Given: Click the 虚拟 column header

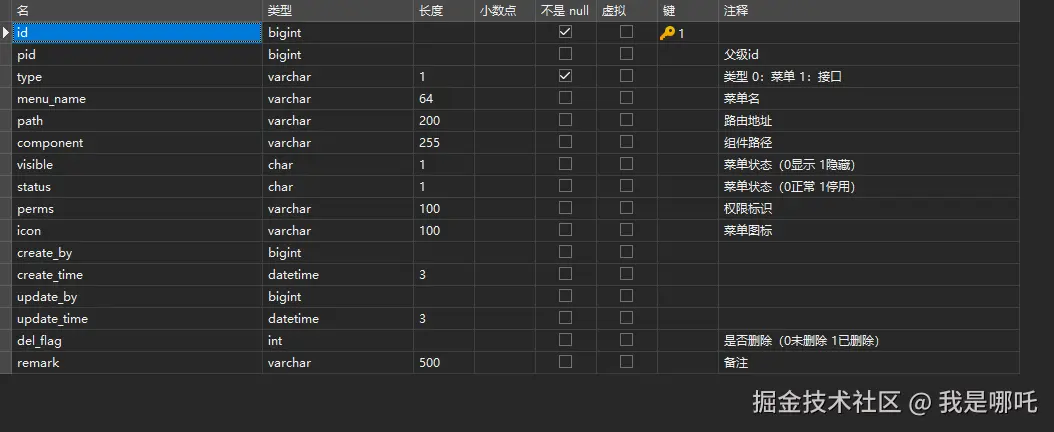Looking at the screenshot, I should (x=627, y=10).
